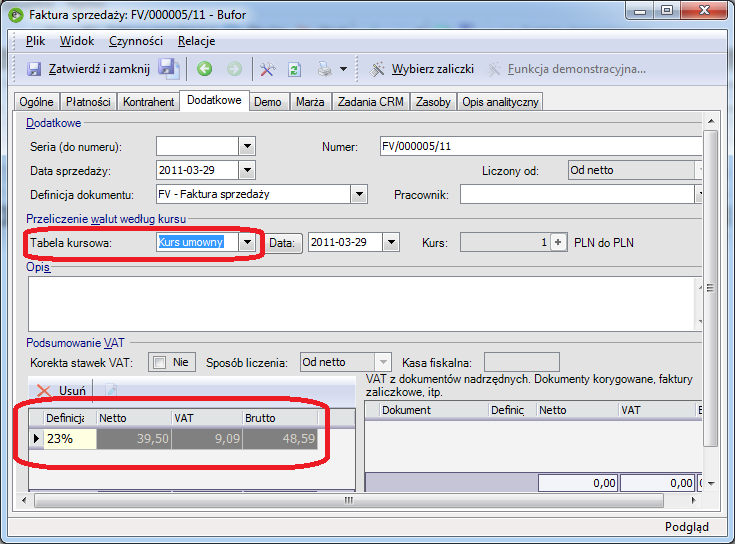735x544 pixels.
Task: Click the VAT value 9,09 cell
Action: click(x=207, y=439)
